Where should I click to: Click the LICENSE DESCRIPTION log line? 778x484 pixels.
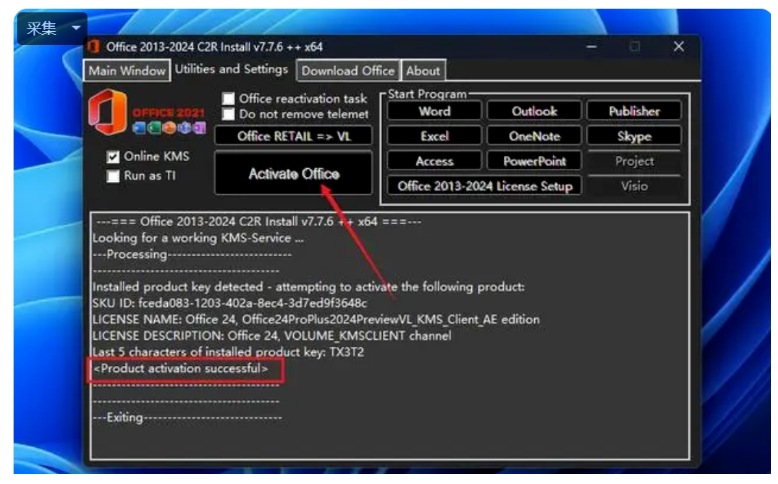(272, 336)
